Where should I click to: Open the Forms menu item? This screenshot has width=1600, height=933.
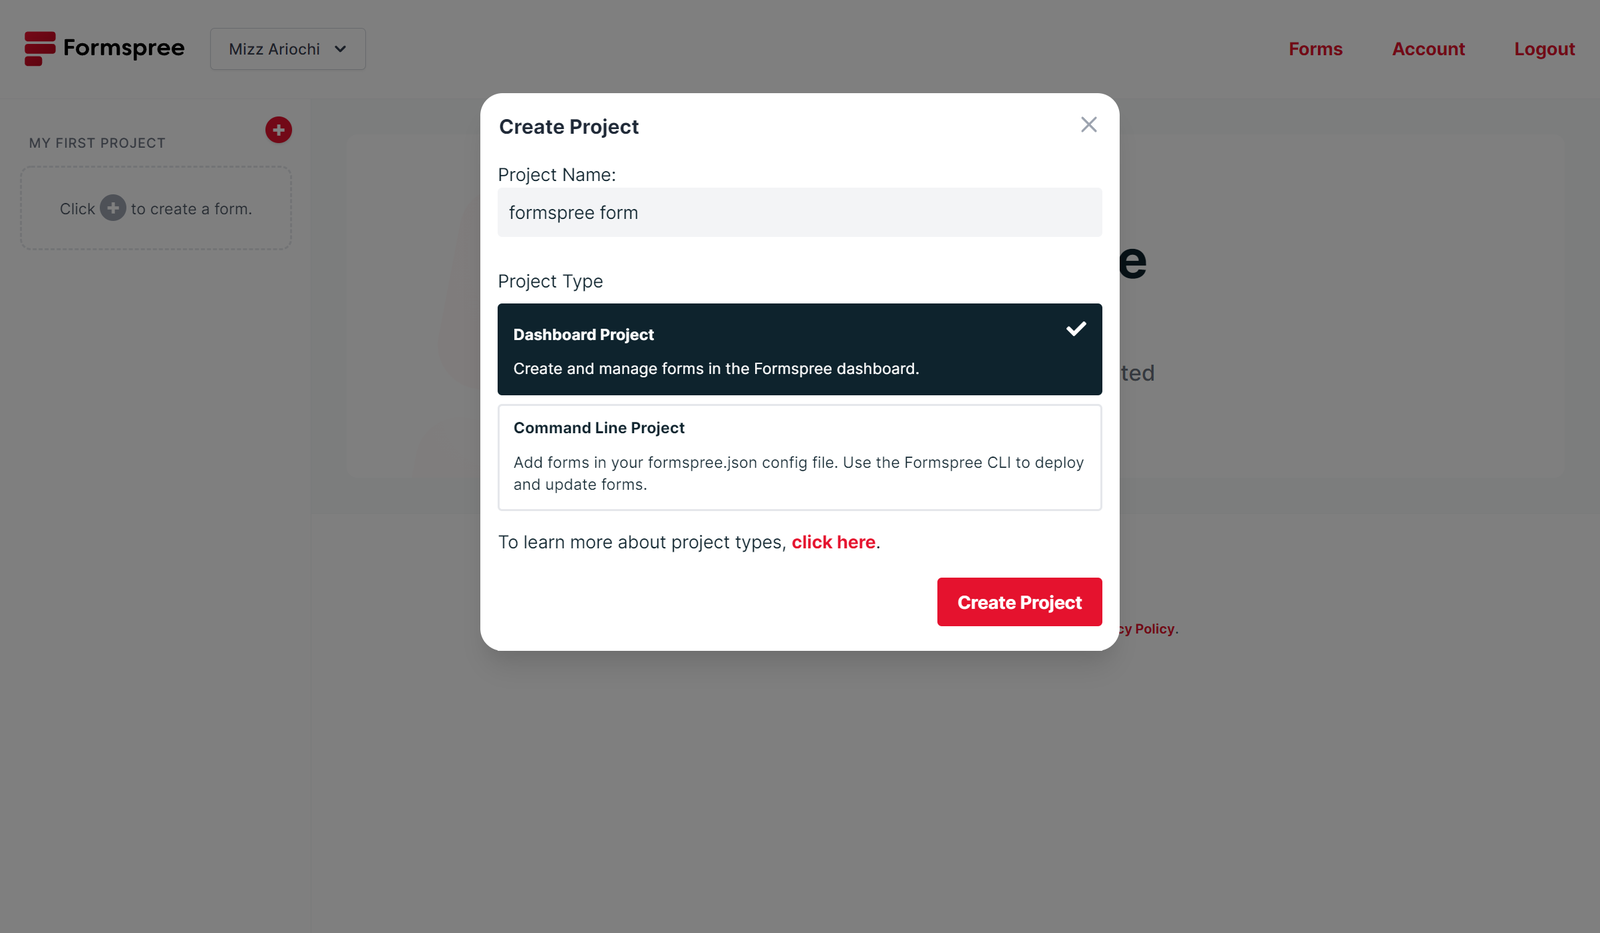pyautogui.click(x=1315, y=49)
